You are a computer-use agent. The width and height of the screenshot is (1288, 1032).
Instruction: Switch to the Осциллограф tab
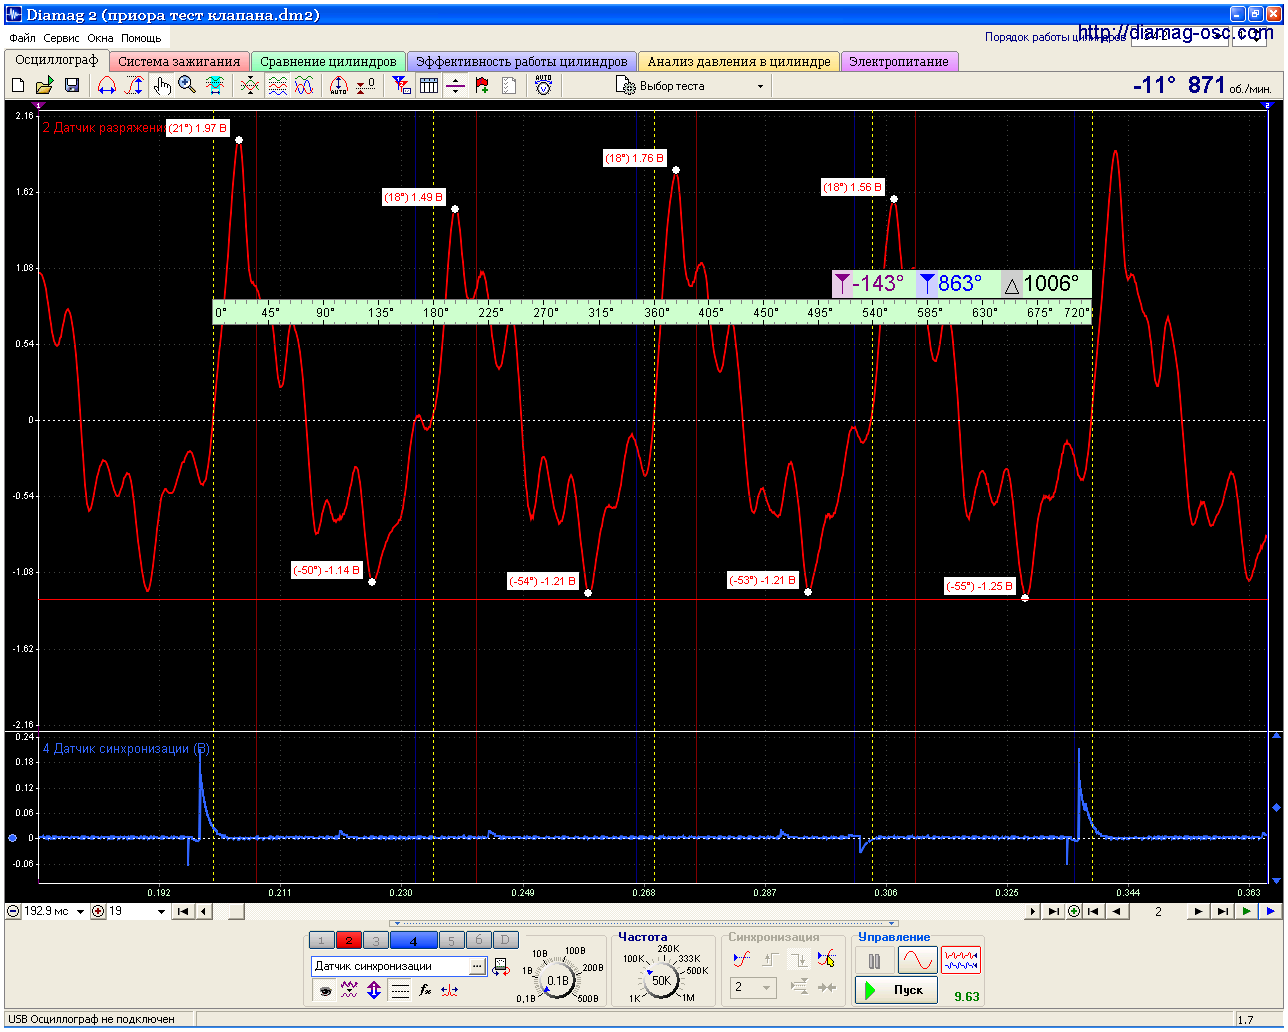click(x=57, y=60)
